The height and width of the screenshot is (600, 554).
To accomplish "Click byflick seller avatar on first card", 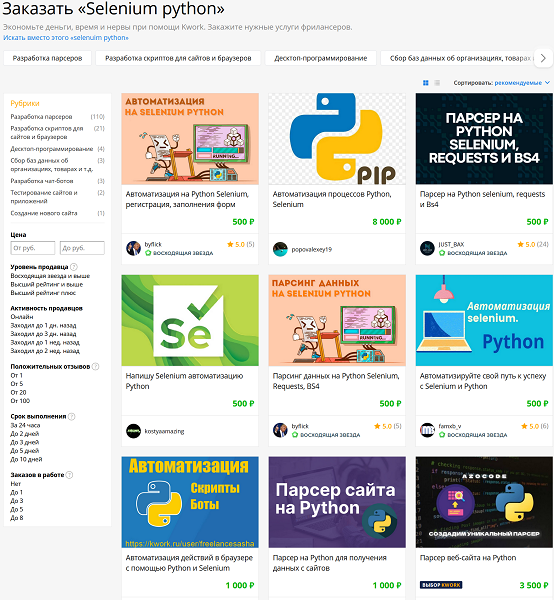I will pyautogui.click(x=133, y=248).
